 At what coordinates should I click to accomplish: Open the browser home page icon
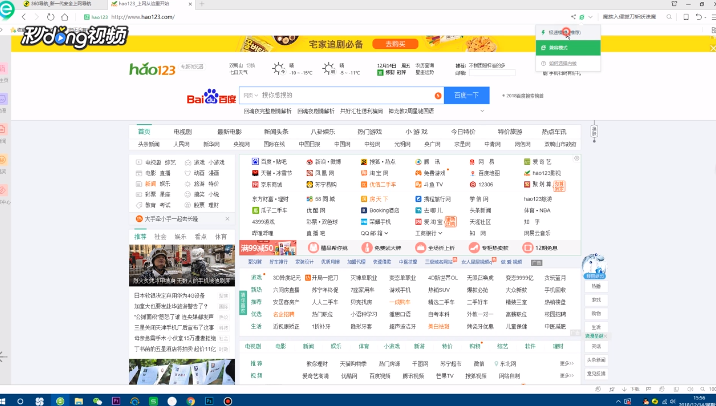tap(64, 17)
